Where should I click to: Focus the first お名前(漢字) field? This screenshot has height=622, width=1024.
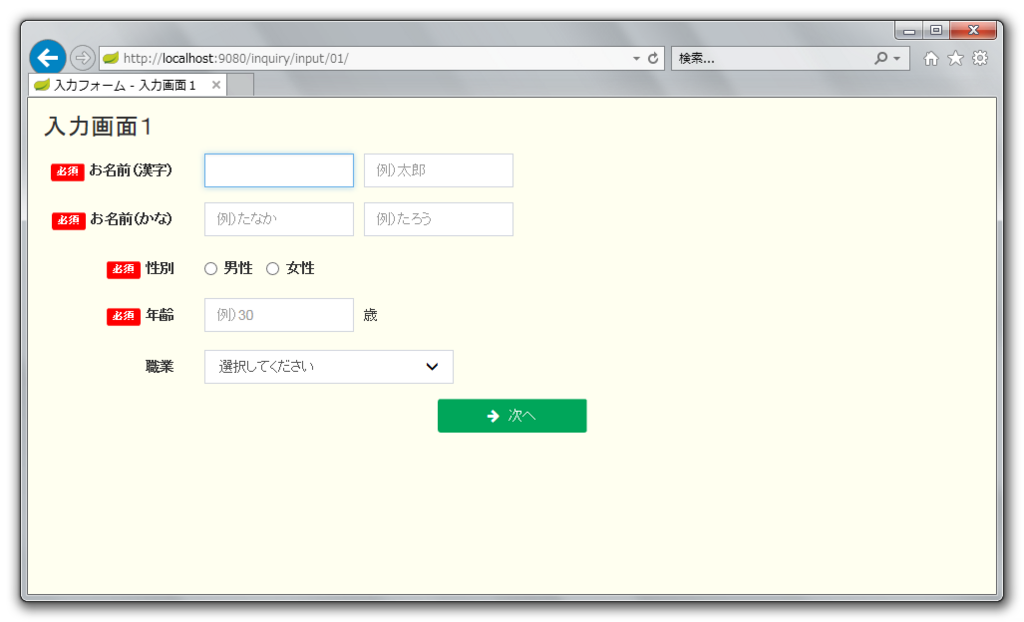click(x=279, y=171)
